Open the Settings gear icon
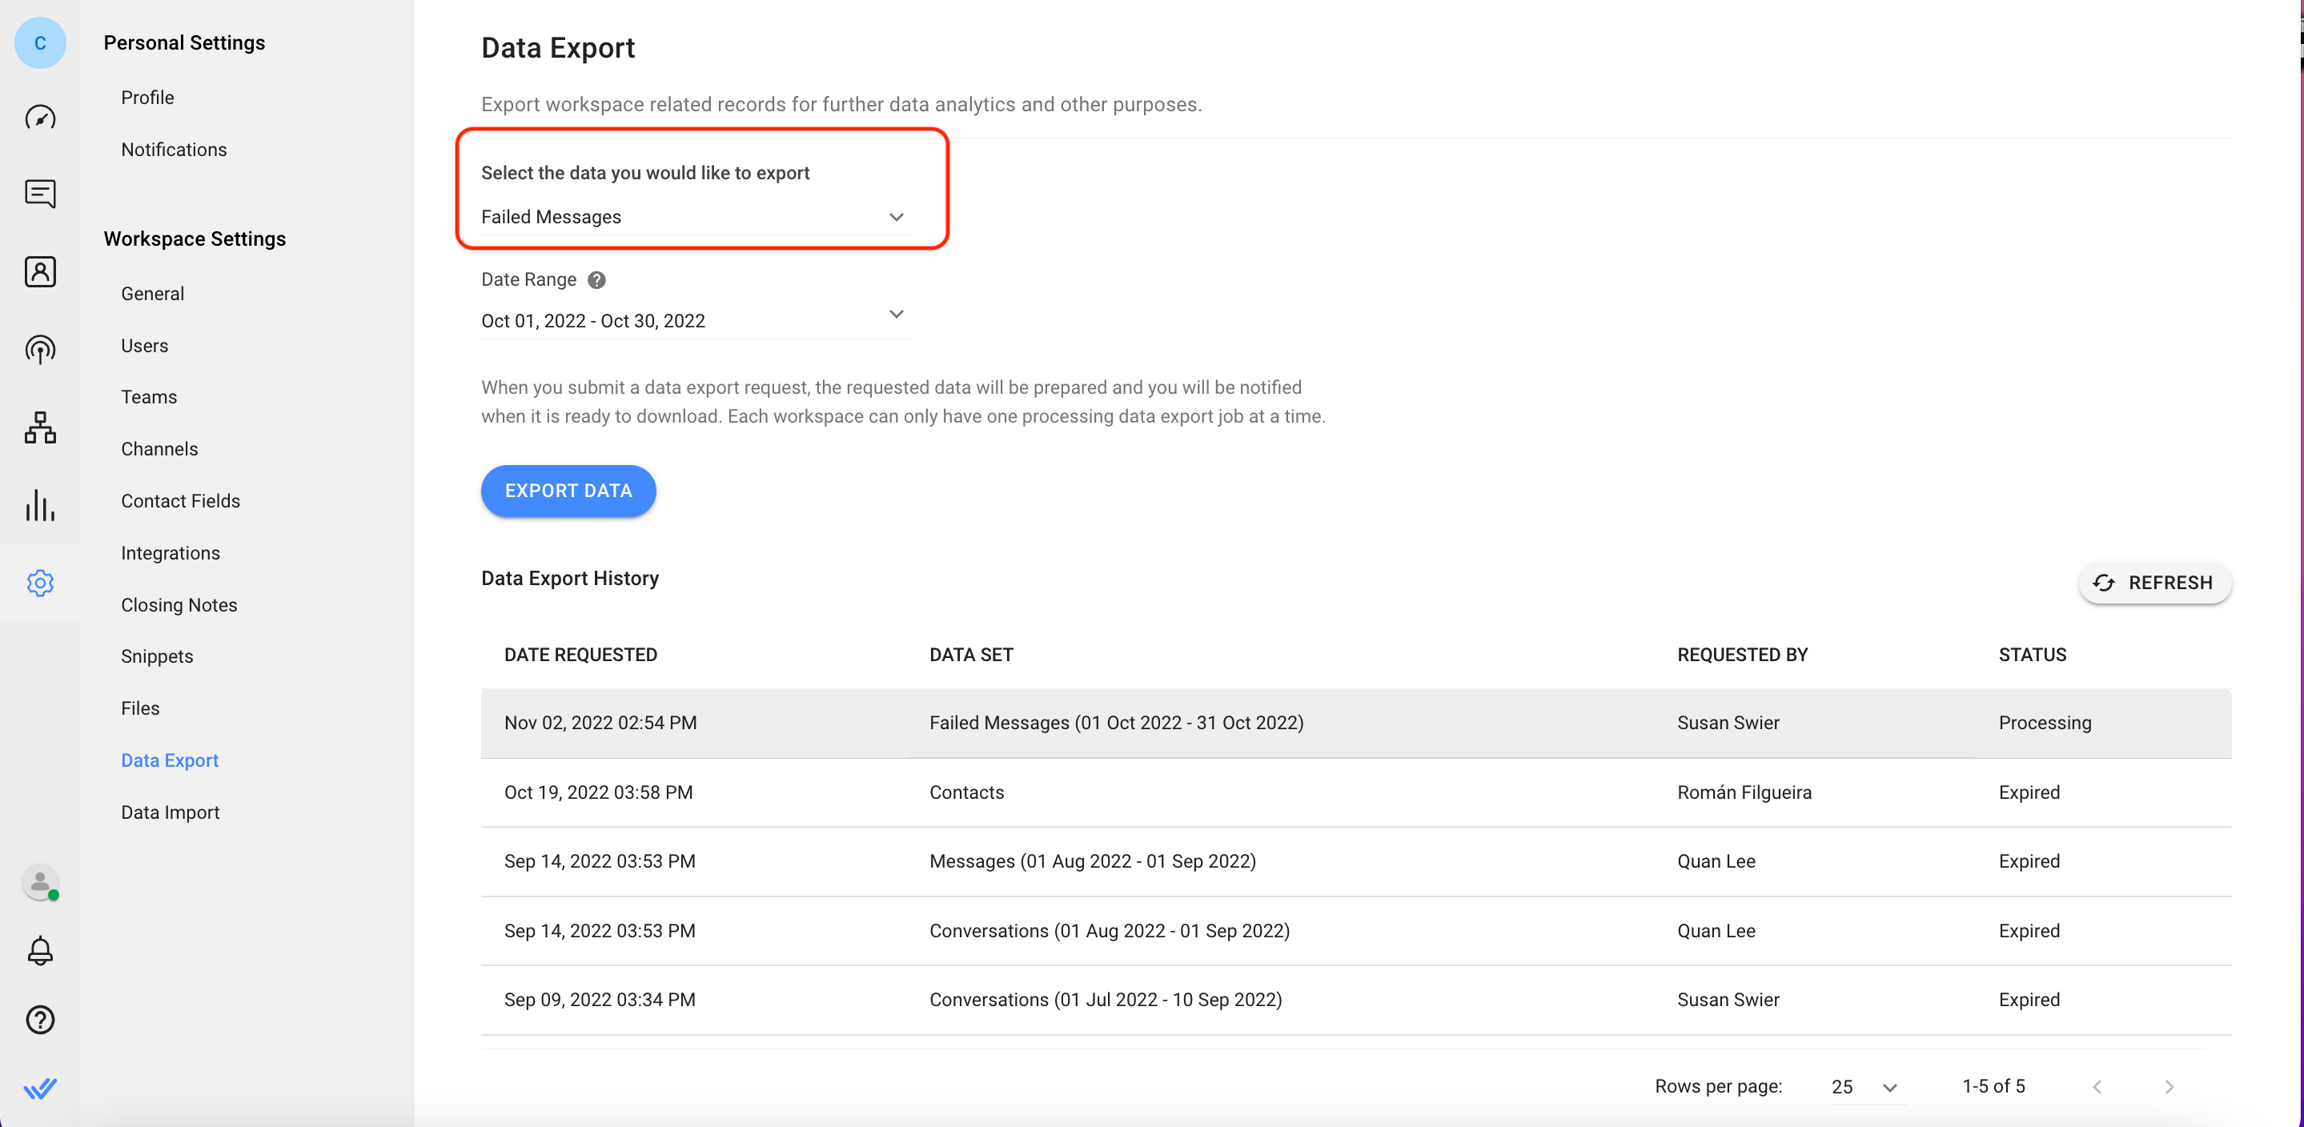The width and height of the screenshot is (2304, 1127). [x=40, y=583]
